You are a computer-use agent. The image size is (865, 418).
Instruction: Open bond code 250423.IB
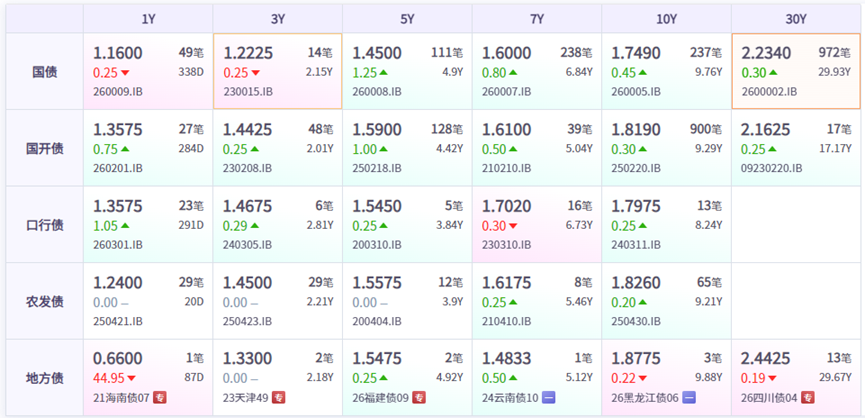[248, 321]
